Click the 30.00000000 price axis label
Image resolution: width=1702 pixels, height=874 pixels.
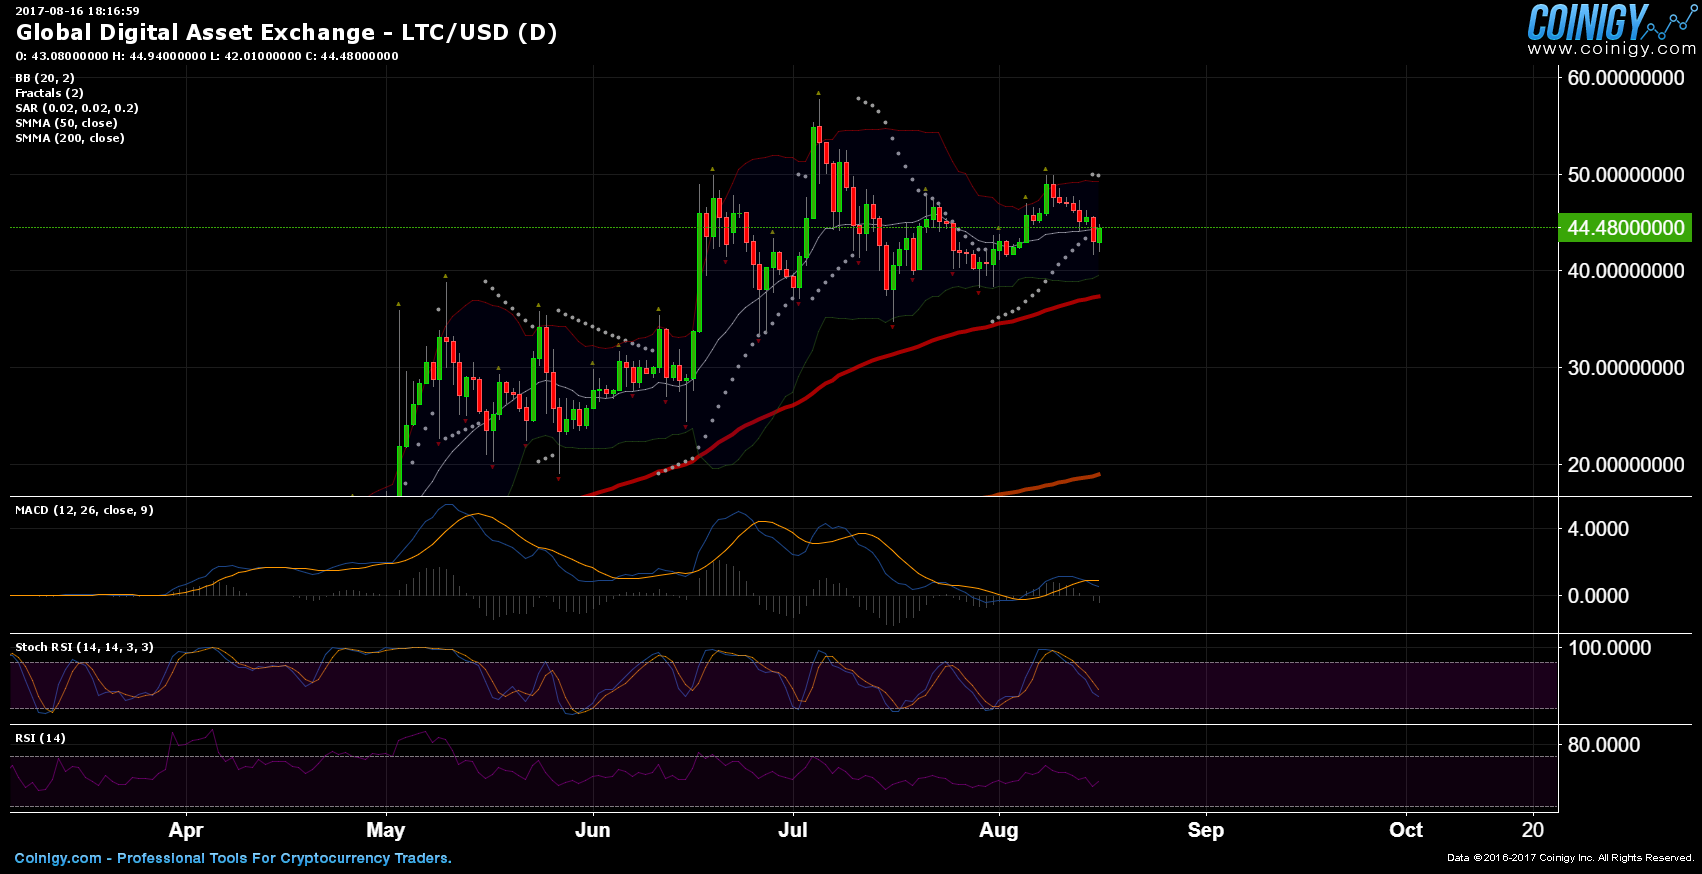pos(1626,368)
